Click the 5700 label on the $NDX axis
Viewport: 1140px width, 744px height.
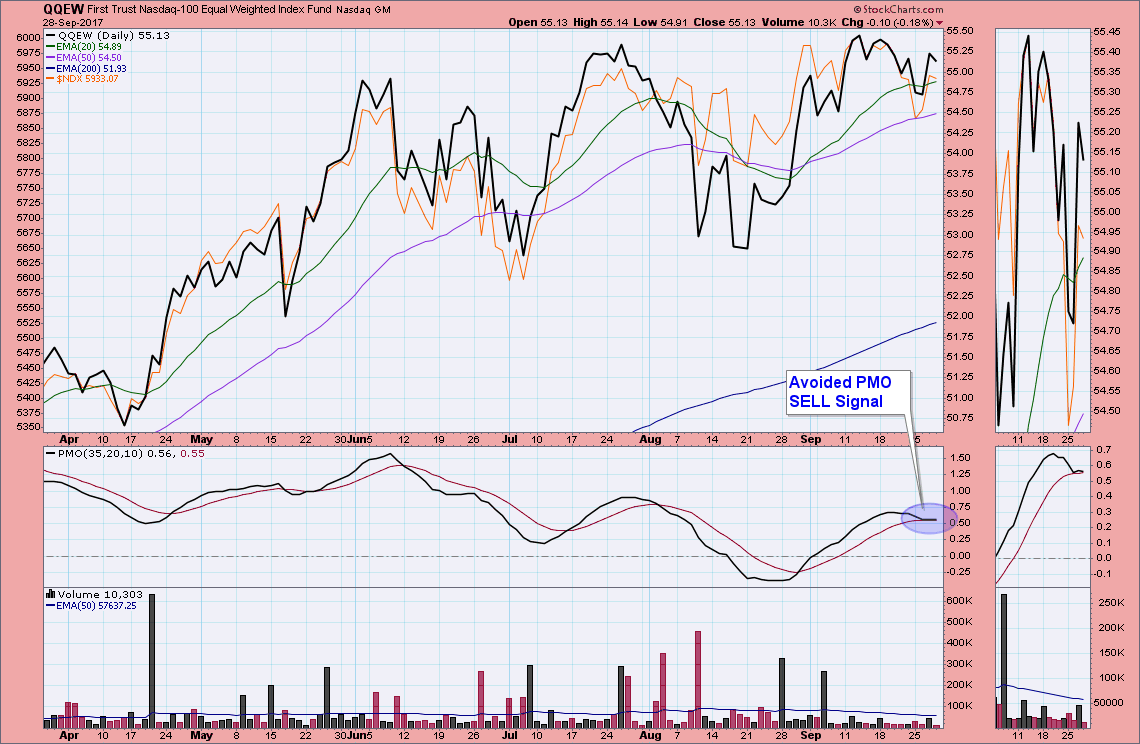(x=28, y=217)
